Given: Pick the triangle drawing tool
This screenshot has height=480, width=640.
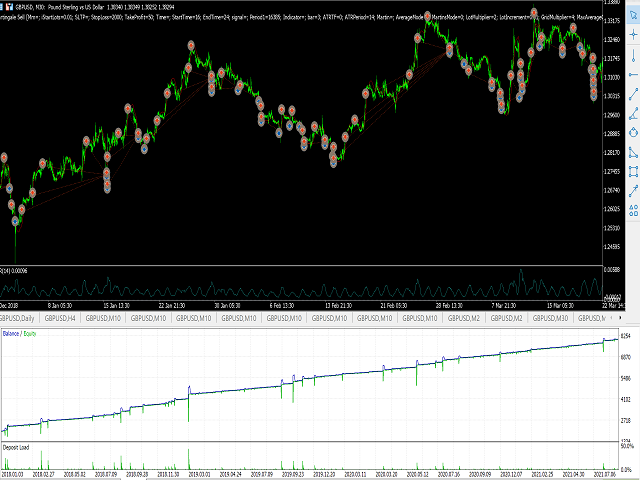Looking at the screenshot, I should coord(633,152).
